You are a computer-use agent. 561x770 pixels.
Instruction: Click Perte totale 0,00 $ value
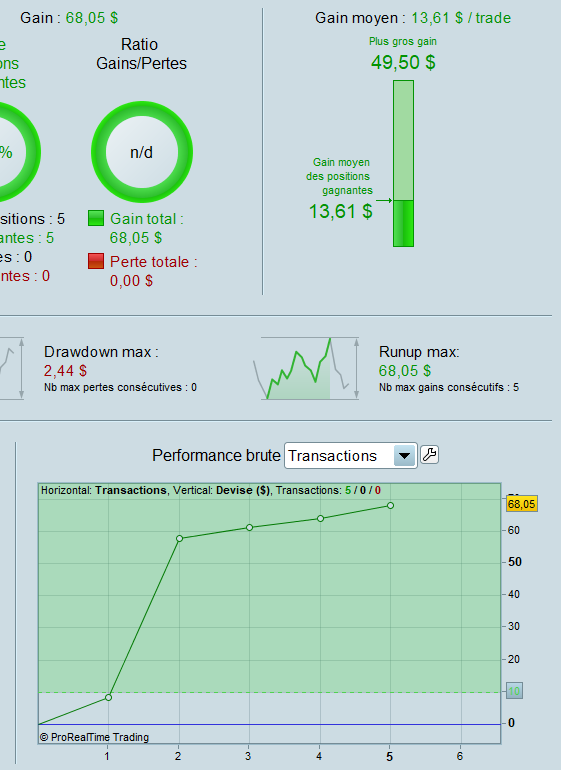click(131, 281)
